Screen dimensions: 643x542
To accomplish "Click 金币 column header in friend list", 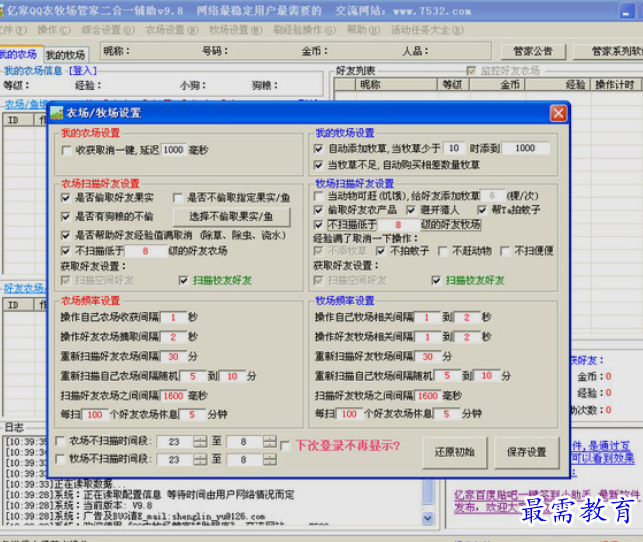I will (x=497, y=84).
